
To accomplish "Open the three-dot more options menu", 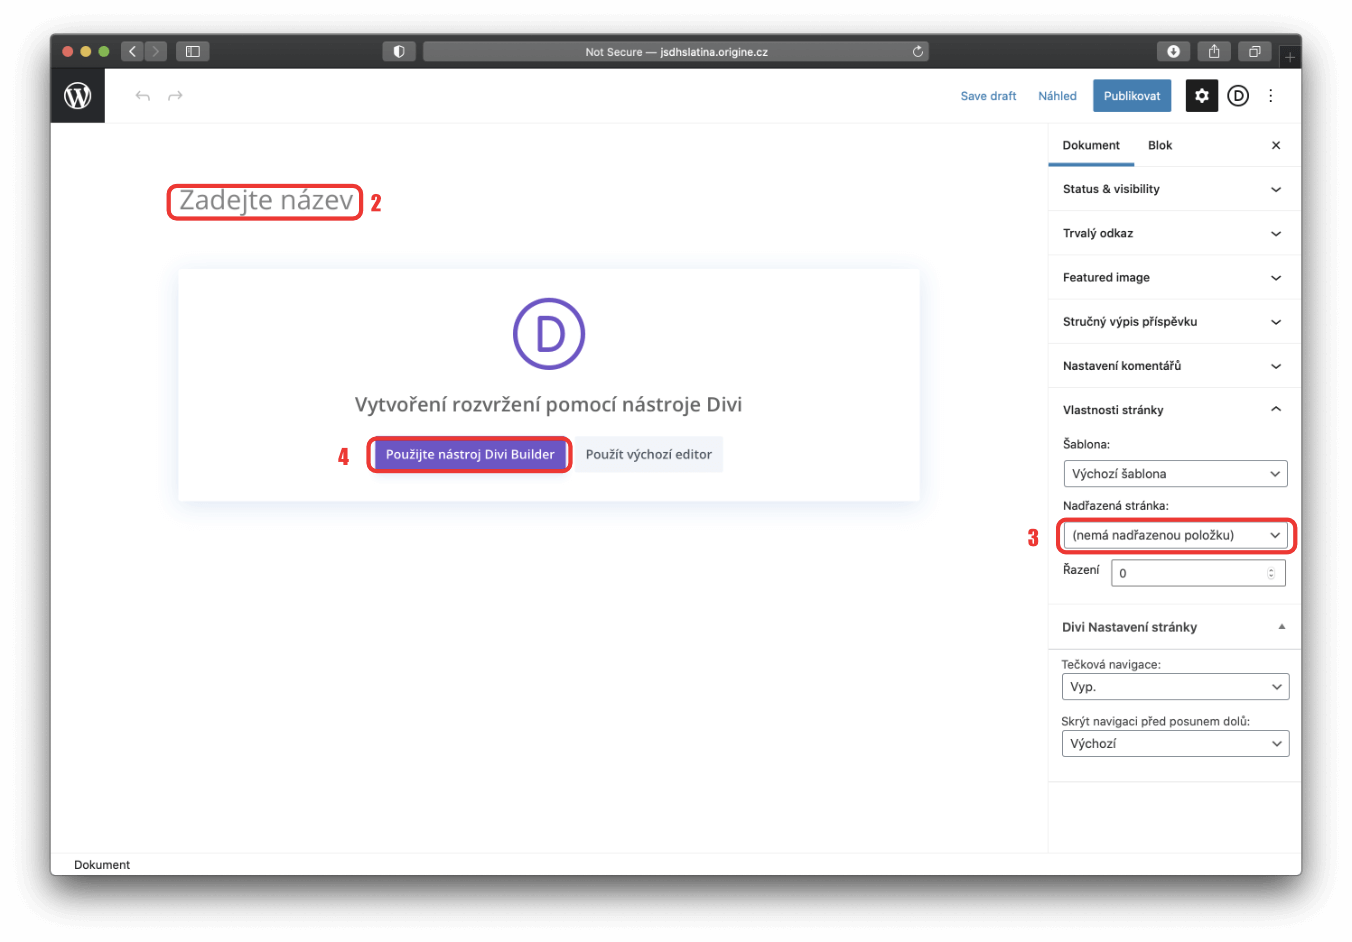I will tap(1271, 96).
